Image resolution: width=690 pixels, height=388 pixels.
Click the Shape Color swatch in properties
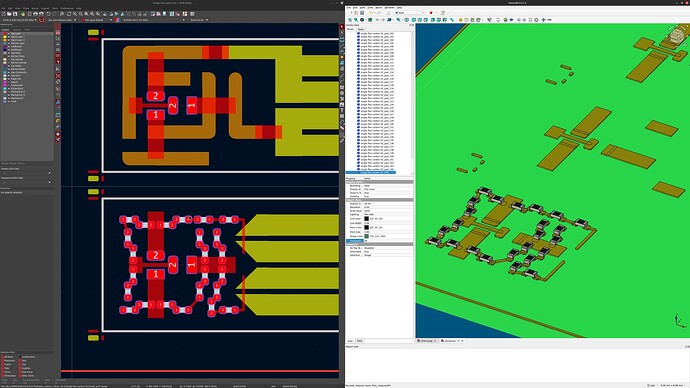pyautogui.click(x=367, y=236)
